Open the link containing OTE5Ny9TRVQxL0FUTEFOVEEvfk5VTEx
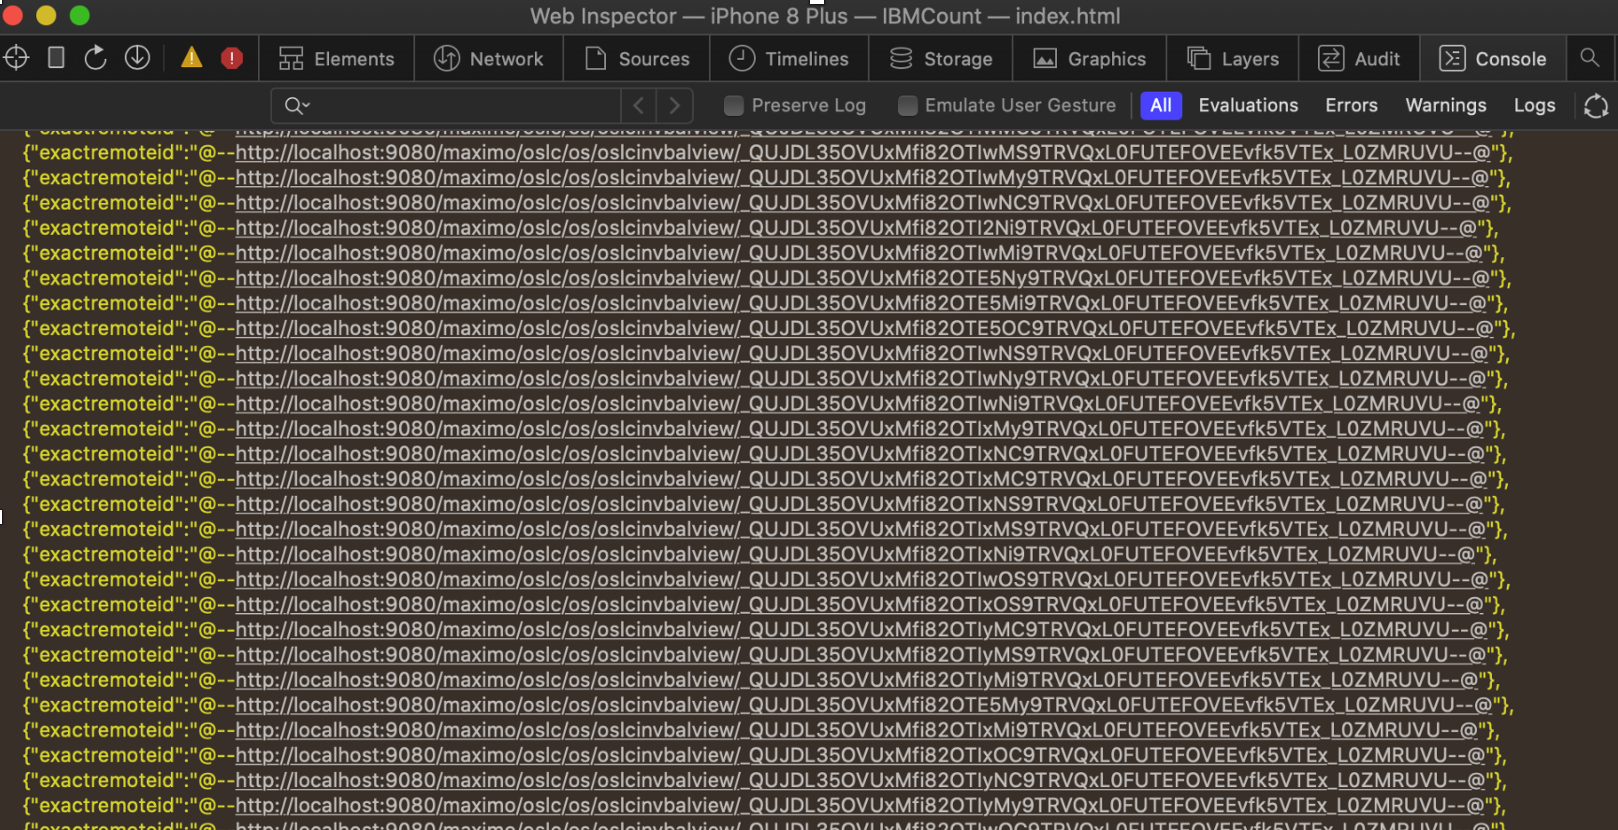This screenshot has height=830, width=1618. (861, 278)
